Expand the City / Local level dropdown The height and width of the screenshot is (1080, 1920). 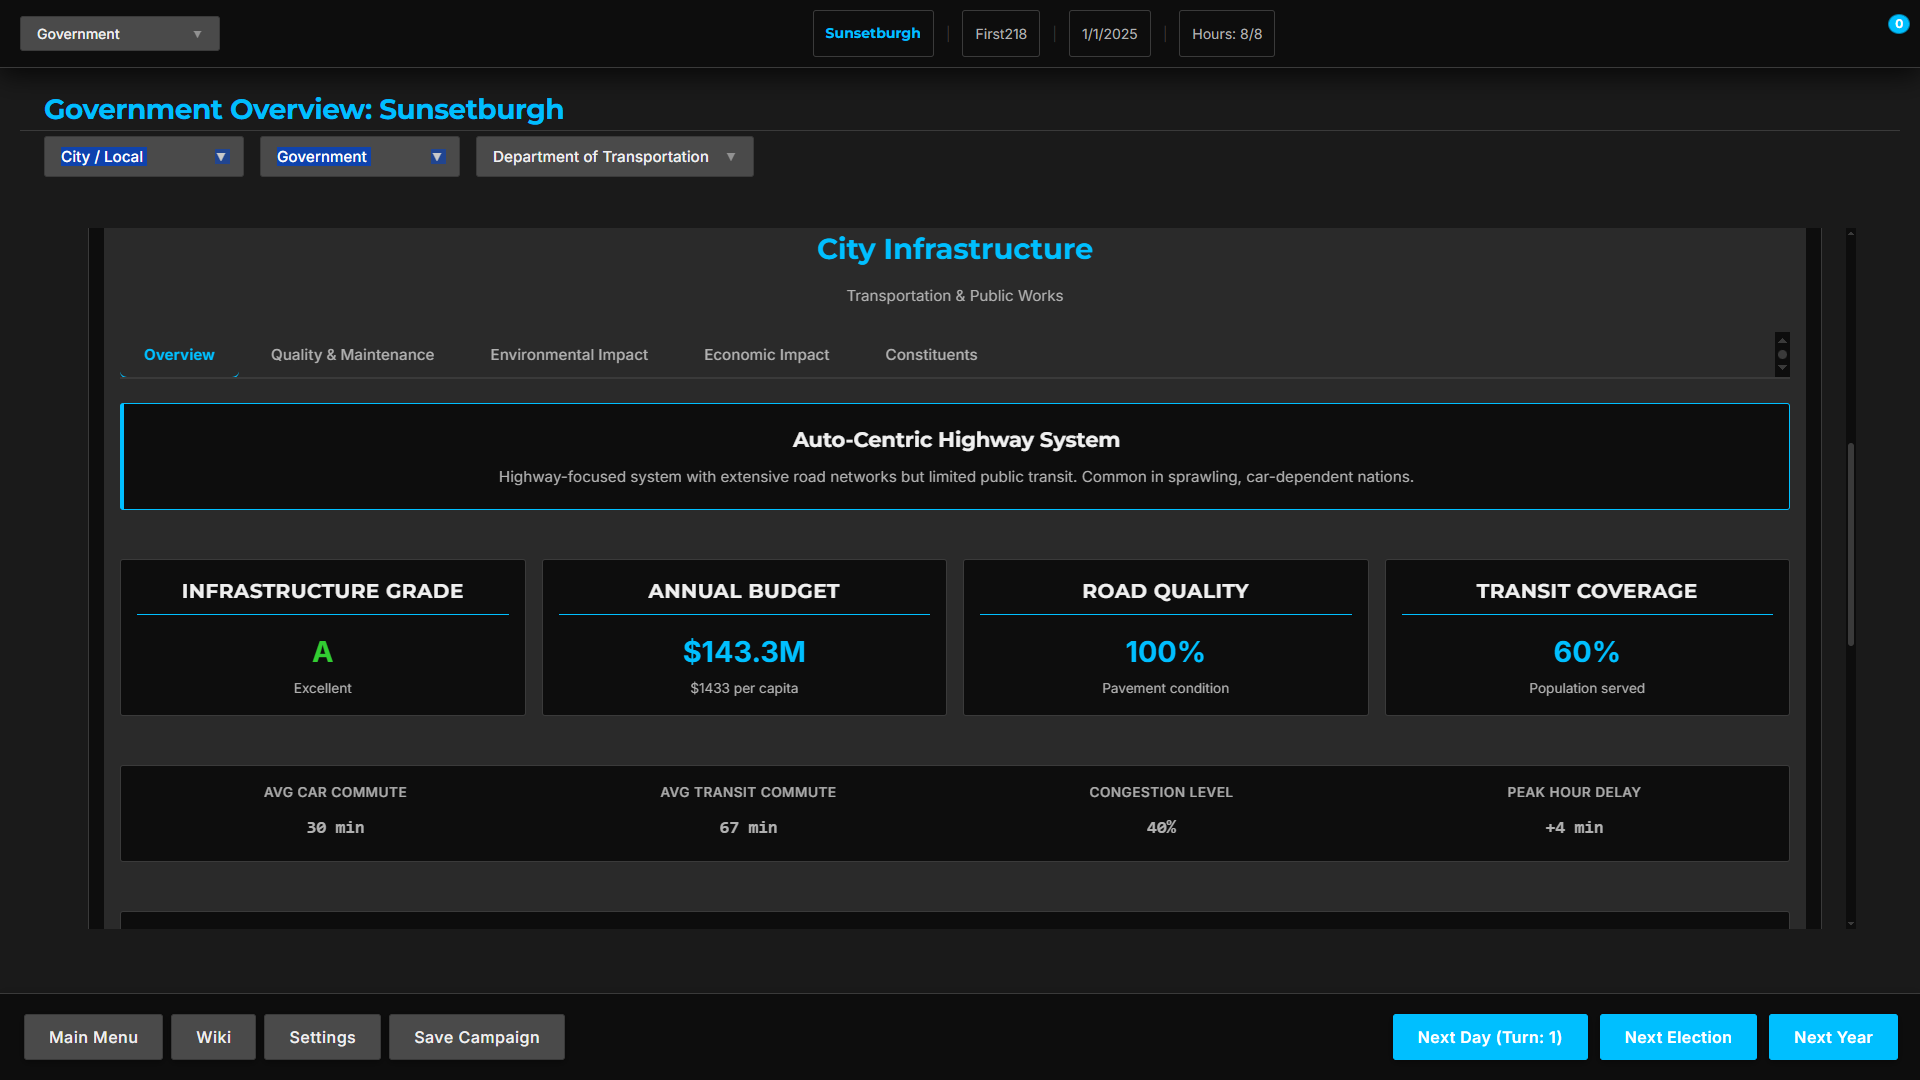coord(143,157)
